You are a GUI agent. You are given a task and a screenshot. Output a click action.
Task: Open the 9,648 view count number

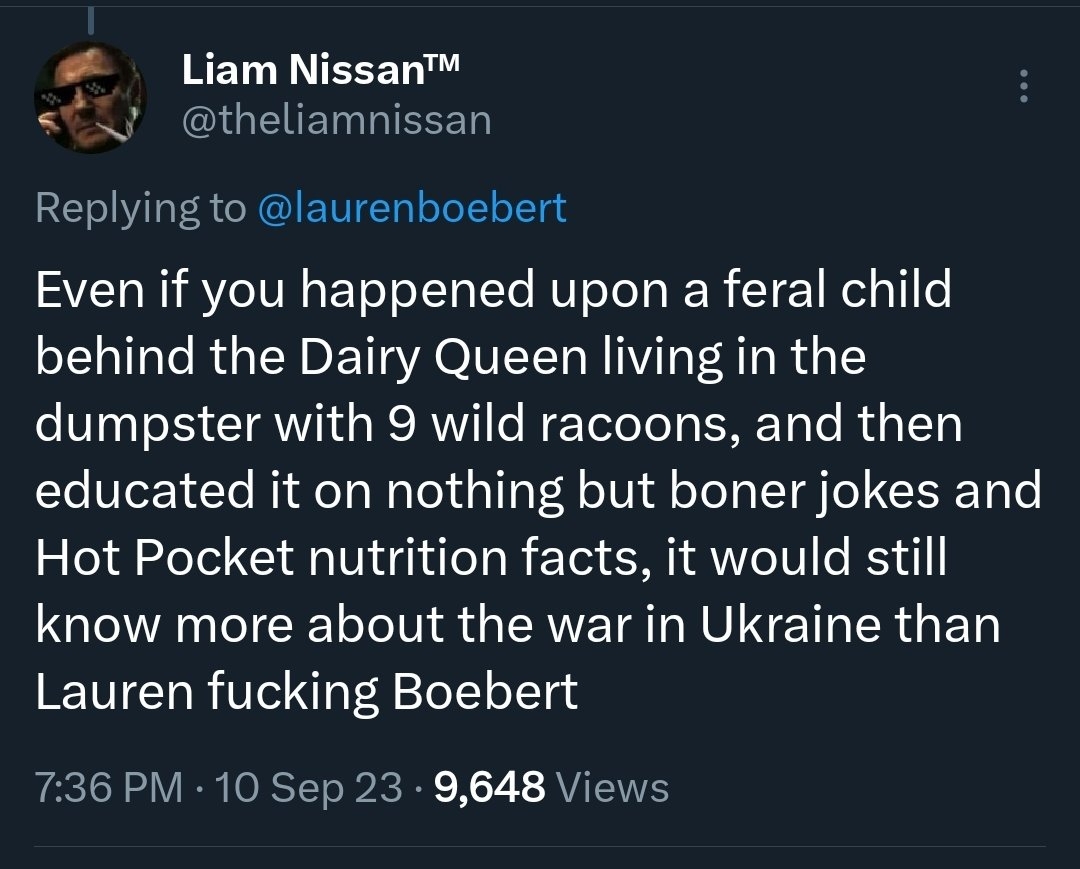coord(491,787)
